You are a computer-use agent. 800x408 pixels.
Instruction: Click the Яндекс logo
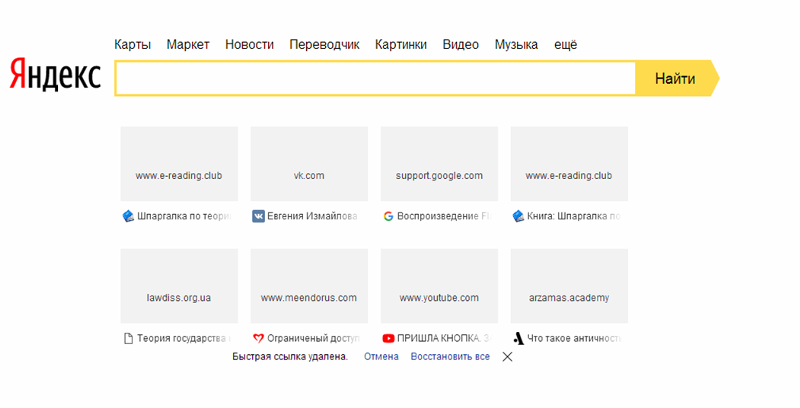tap(56, 74)
